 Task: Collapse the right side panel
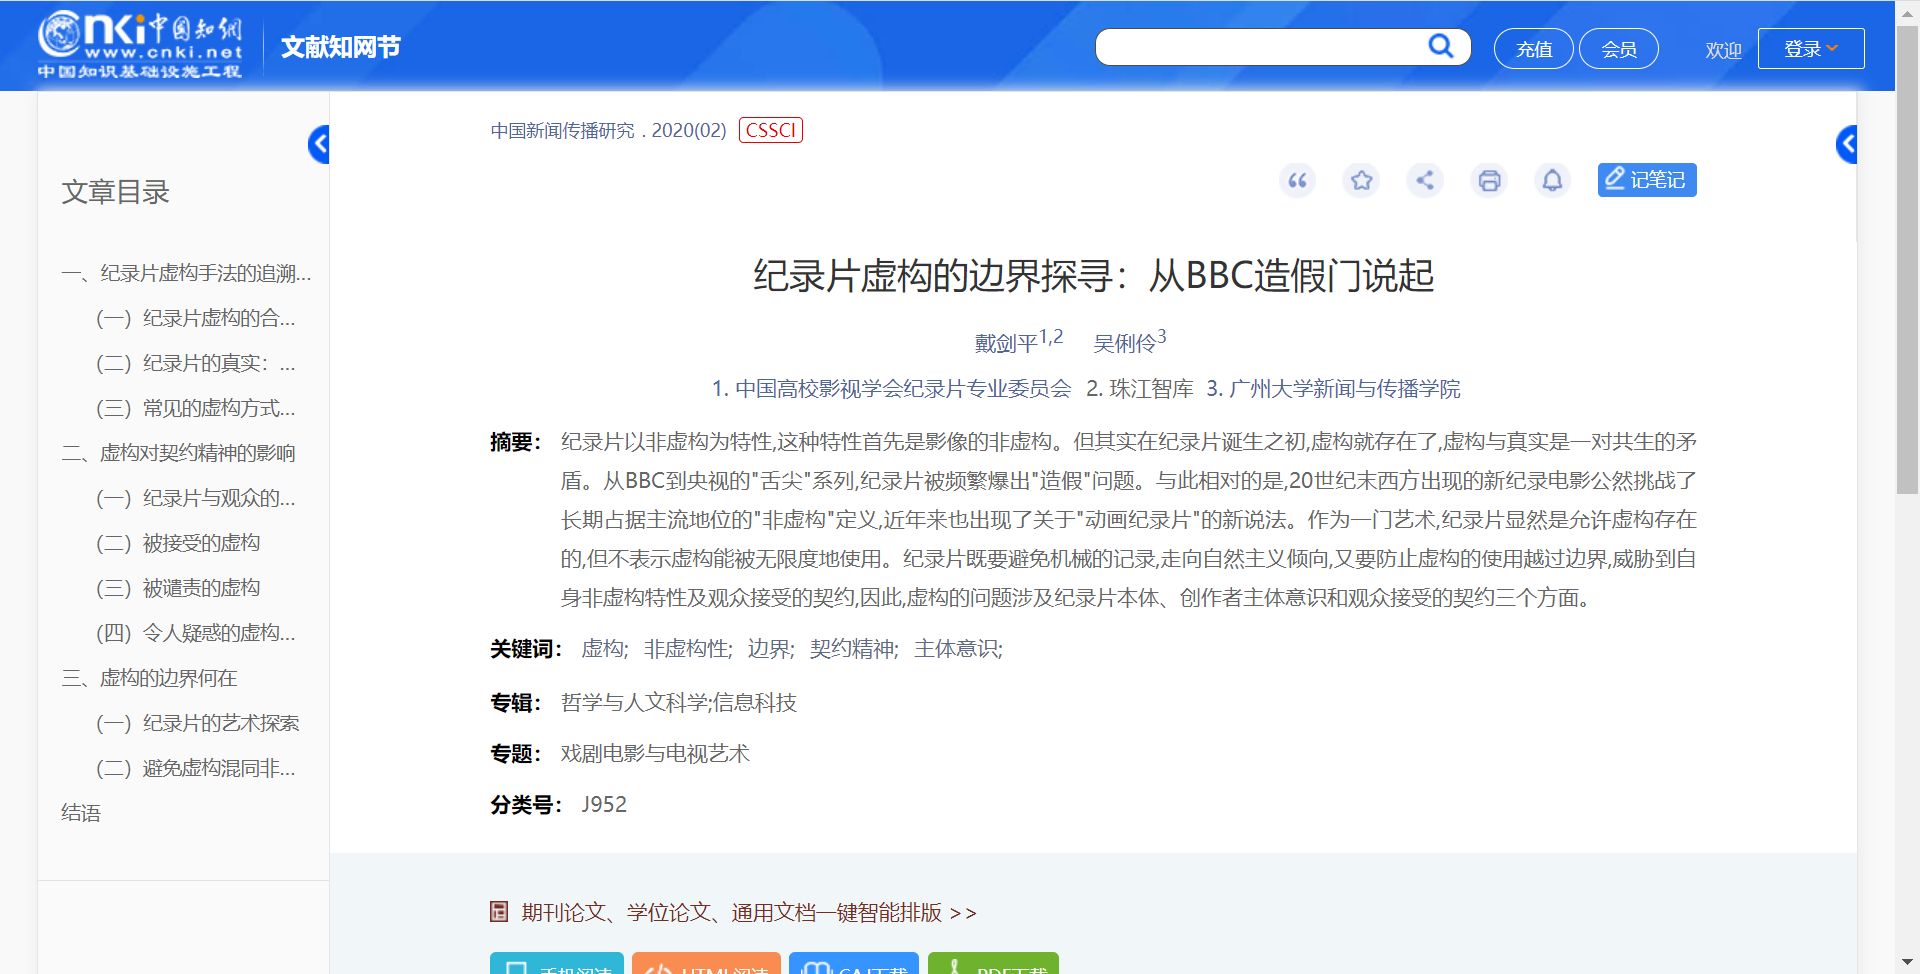(x=1847, y=144)
